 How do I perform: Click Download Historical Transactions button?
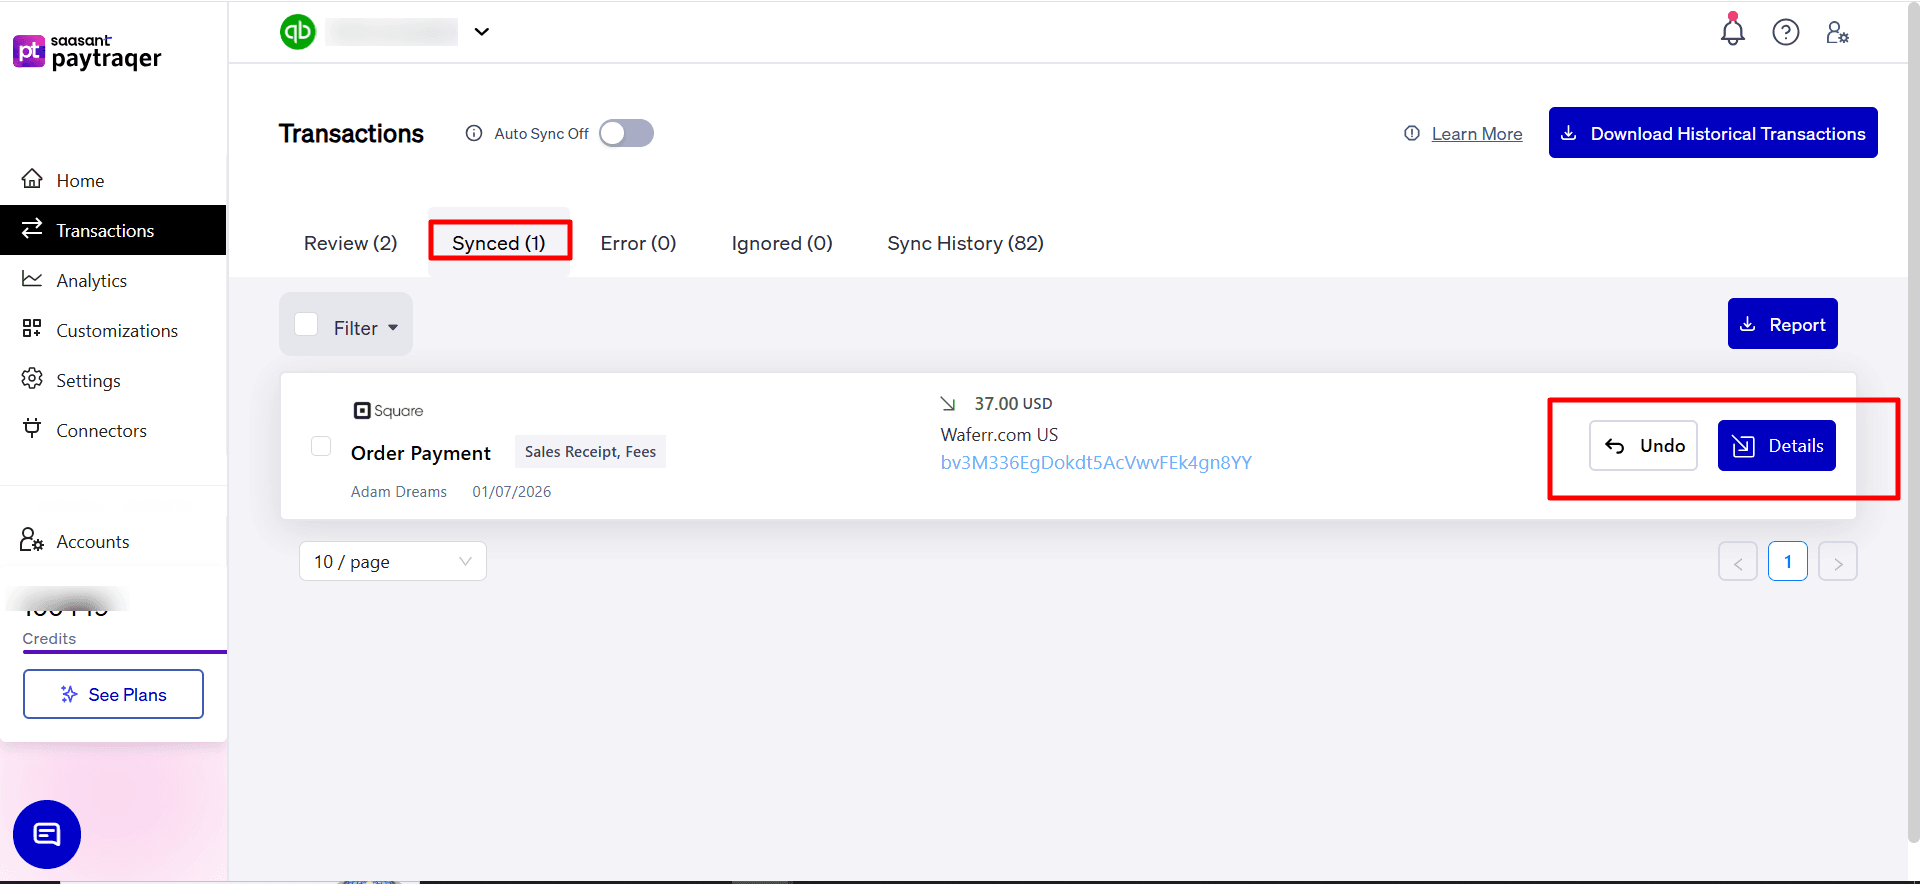click(1713, 133)
